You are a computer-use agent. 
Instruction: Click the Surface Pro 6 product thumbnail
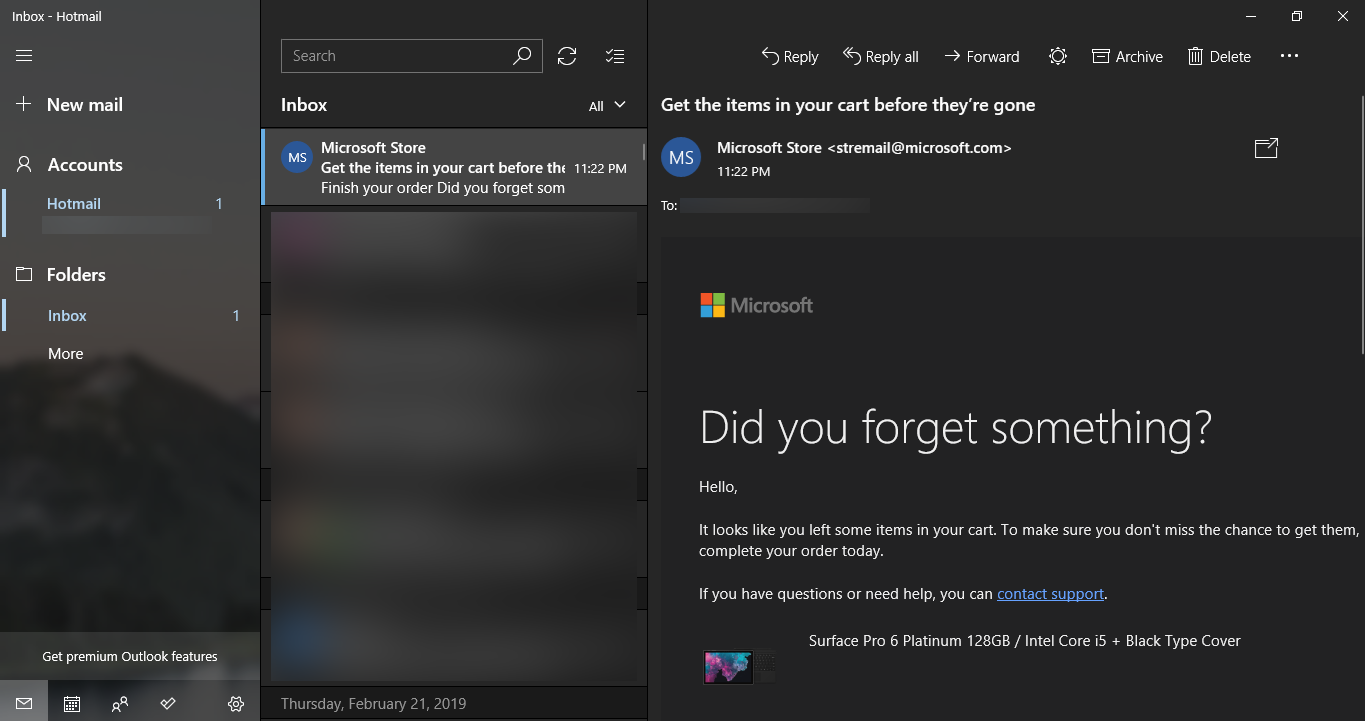739,667
